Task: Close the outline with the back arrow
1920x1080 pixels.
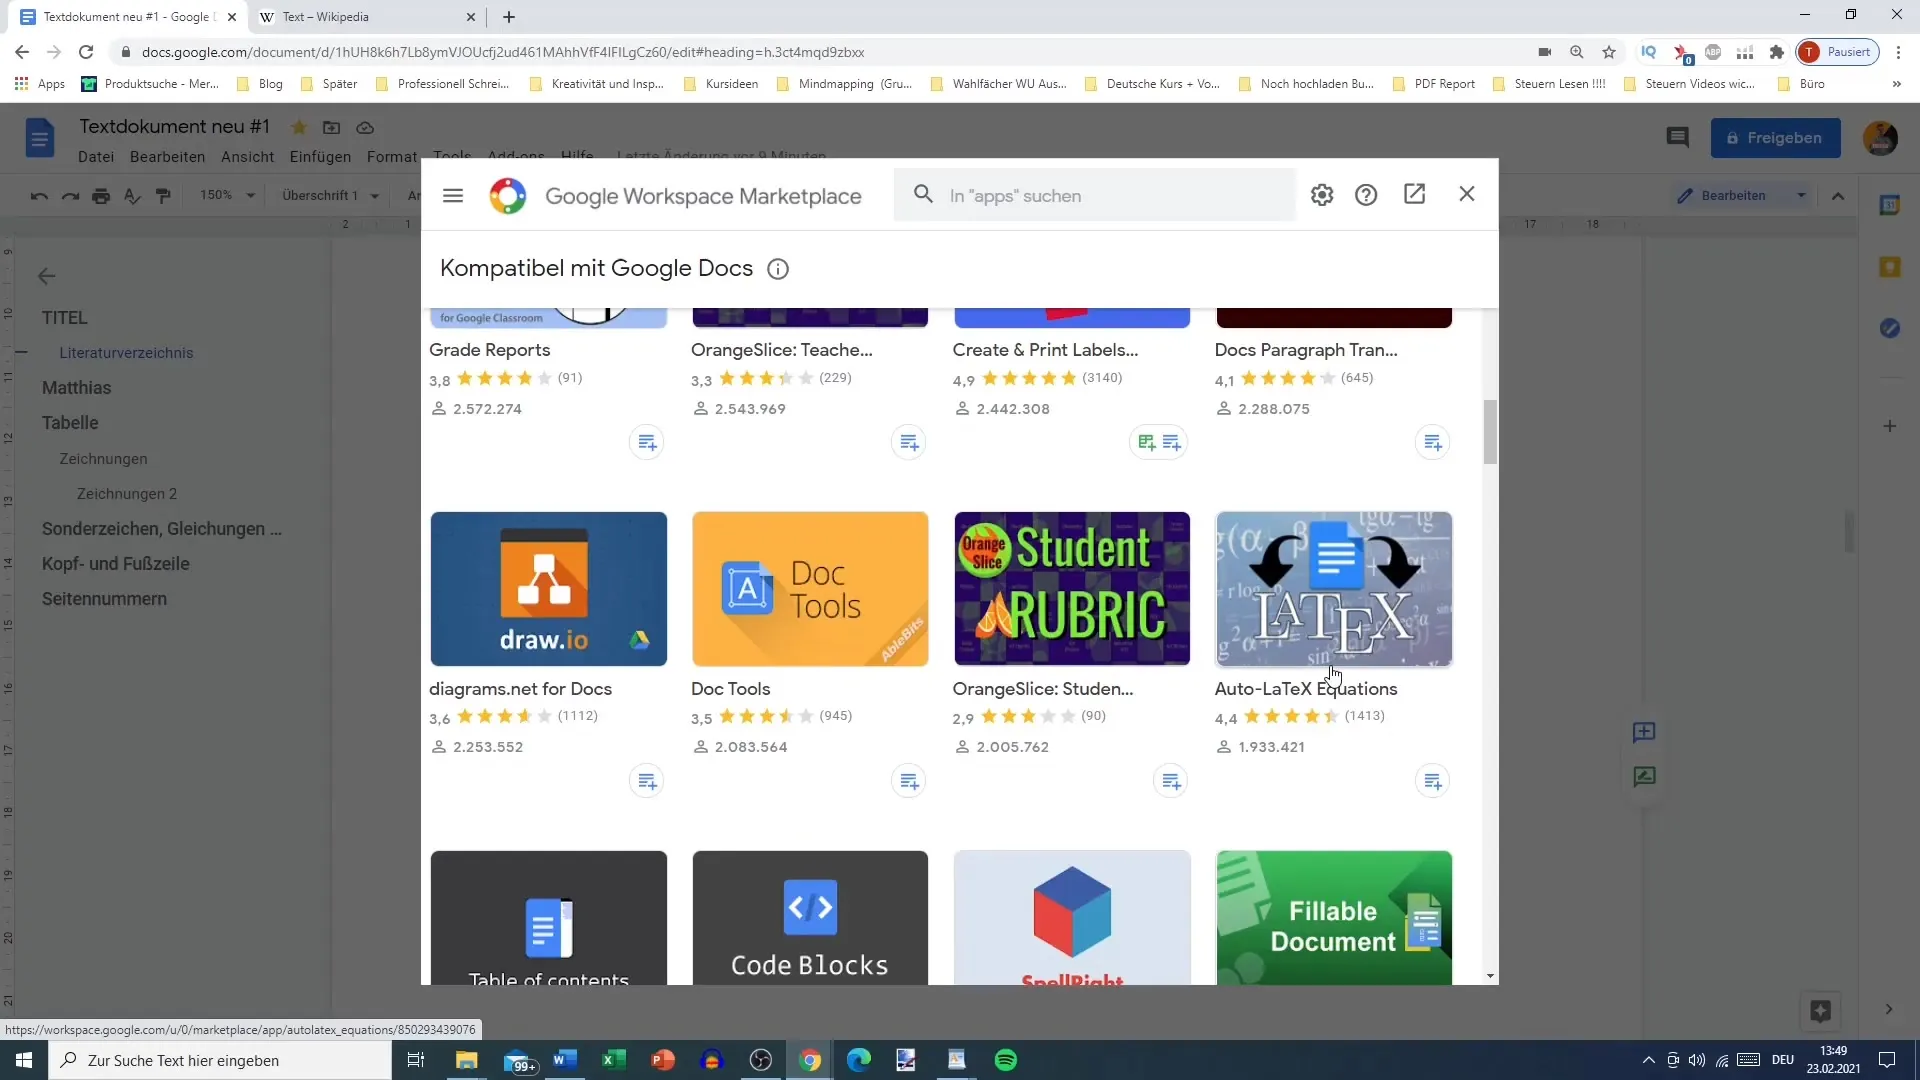Action: (x=46, y=276)
